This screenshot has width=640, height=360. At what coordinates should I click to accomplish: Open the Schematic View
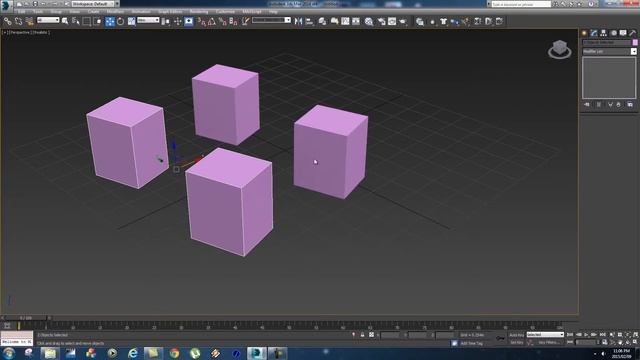[356, 21]
